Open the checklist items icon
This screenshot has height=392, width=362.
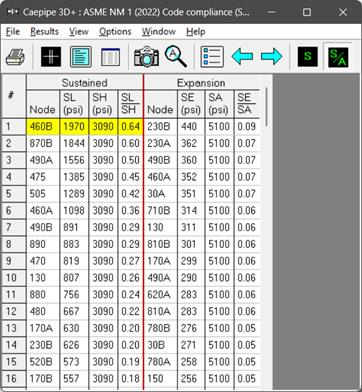tap(212, 57)
